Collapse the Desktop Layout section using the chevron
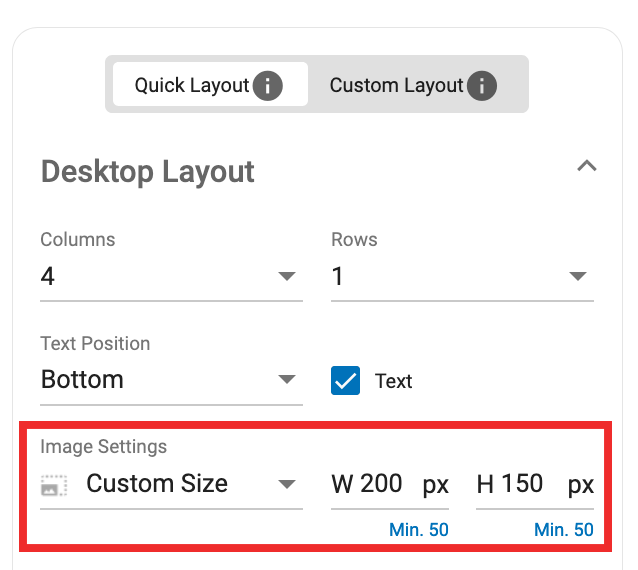This screenshot has width=638, height=570. (586, 167)
